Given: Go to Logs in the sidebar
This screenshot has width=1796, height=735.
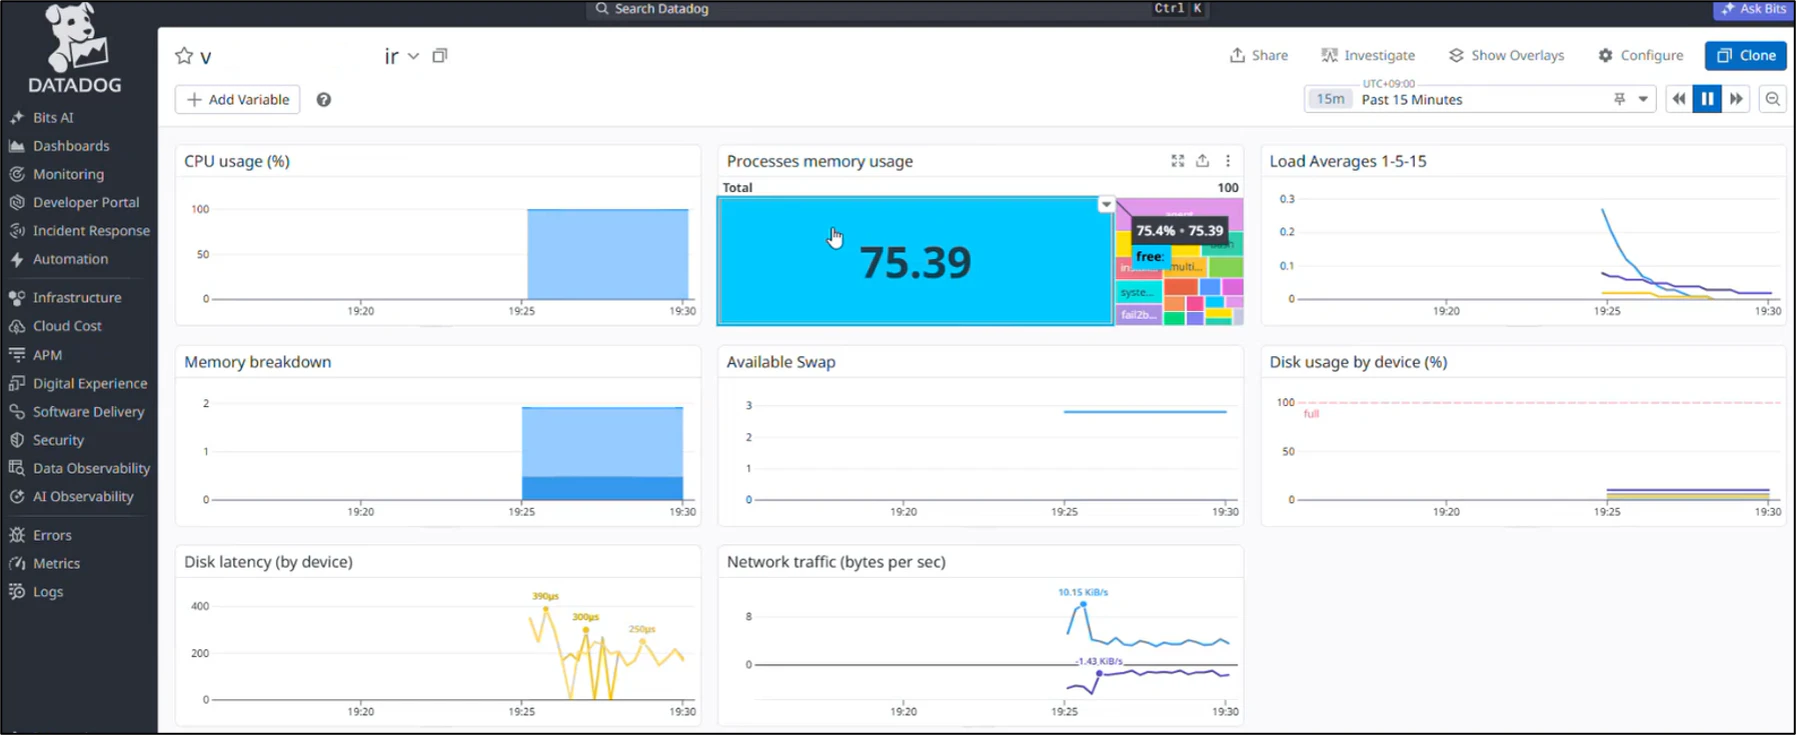Looking at the screenshot, I should pyautogui.click(x=48, y=591).
